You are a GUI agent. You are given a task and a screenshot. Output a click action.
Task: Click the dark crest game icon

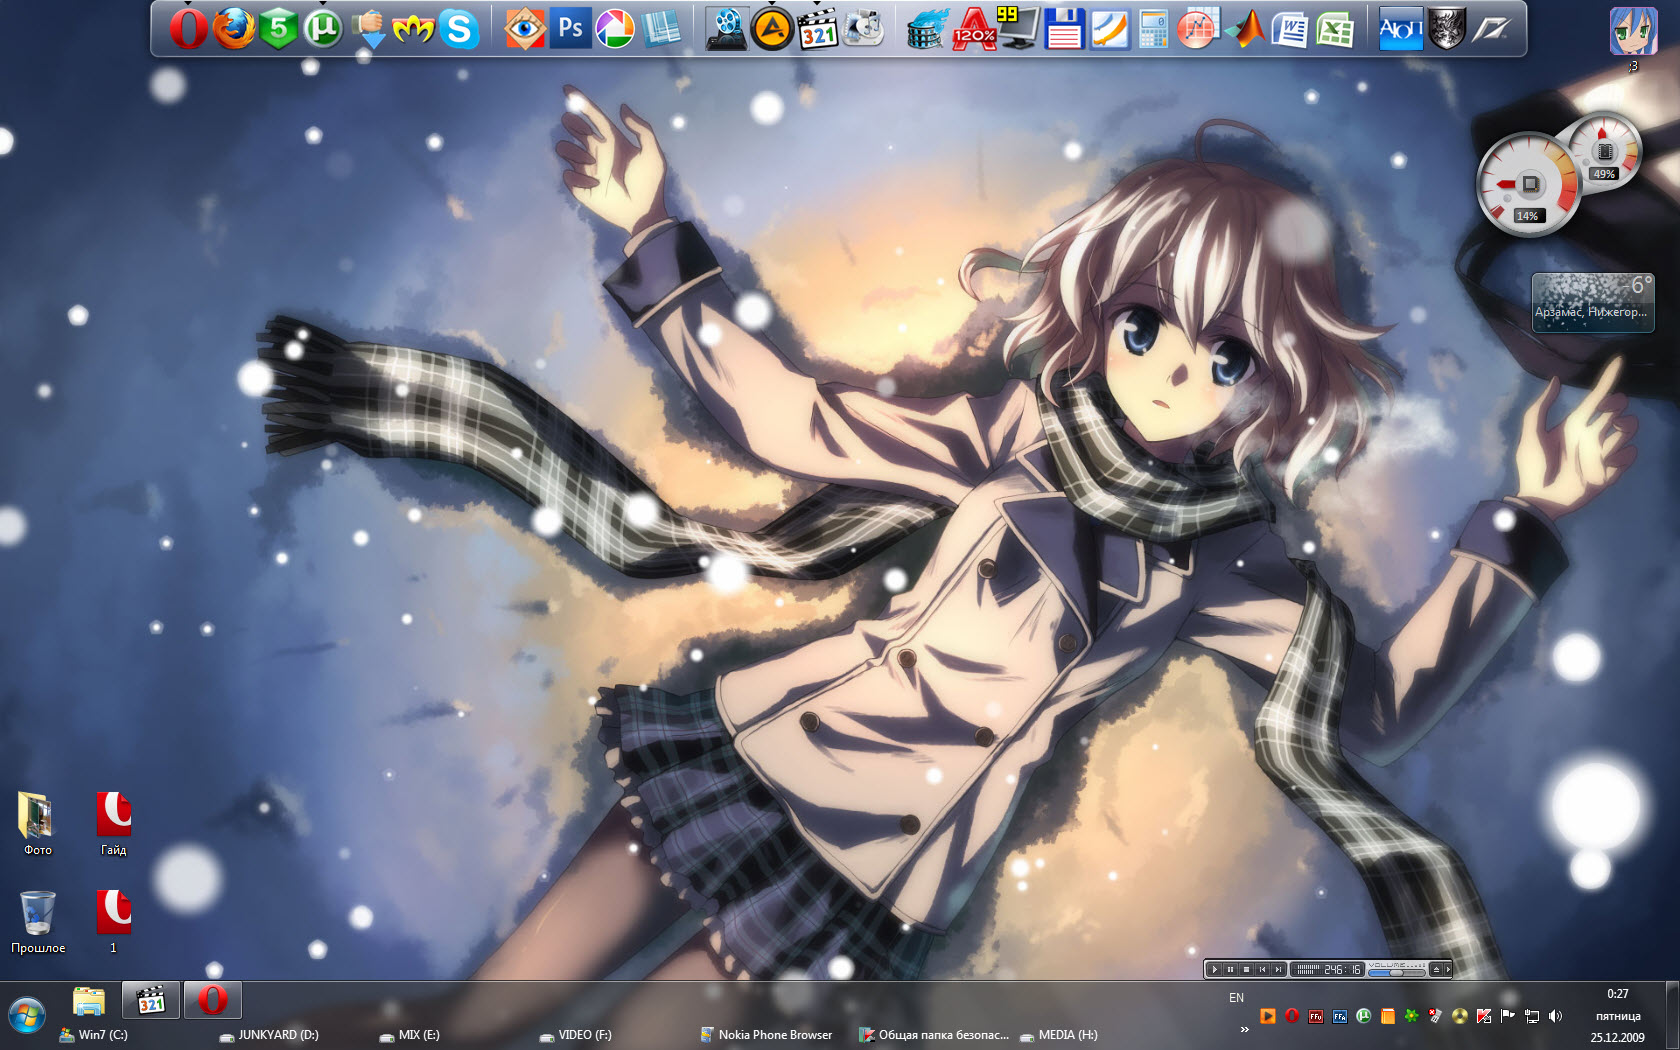[1446, 29]
